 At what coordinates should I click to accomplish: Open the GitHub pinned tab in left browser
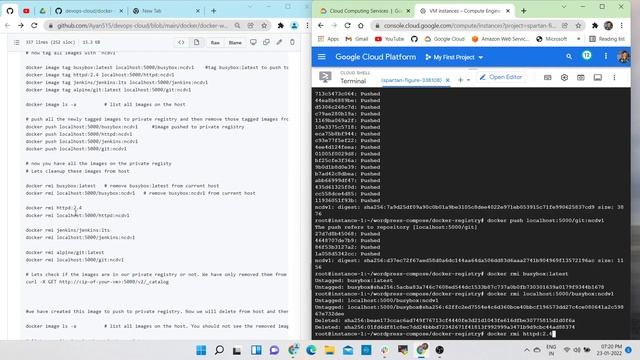pos(10,11)
